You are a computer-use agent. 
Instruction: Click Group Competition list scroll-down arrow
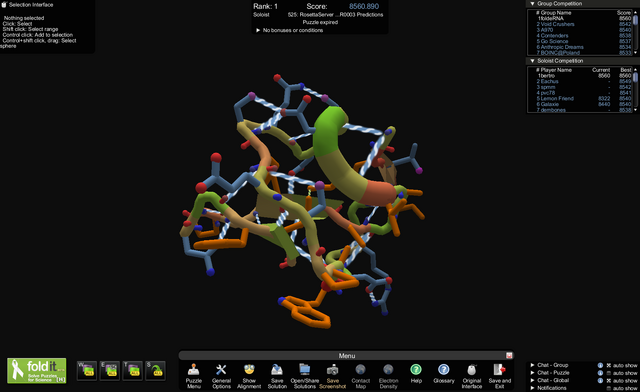click(x=635, y=53)
